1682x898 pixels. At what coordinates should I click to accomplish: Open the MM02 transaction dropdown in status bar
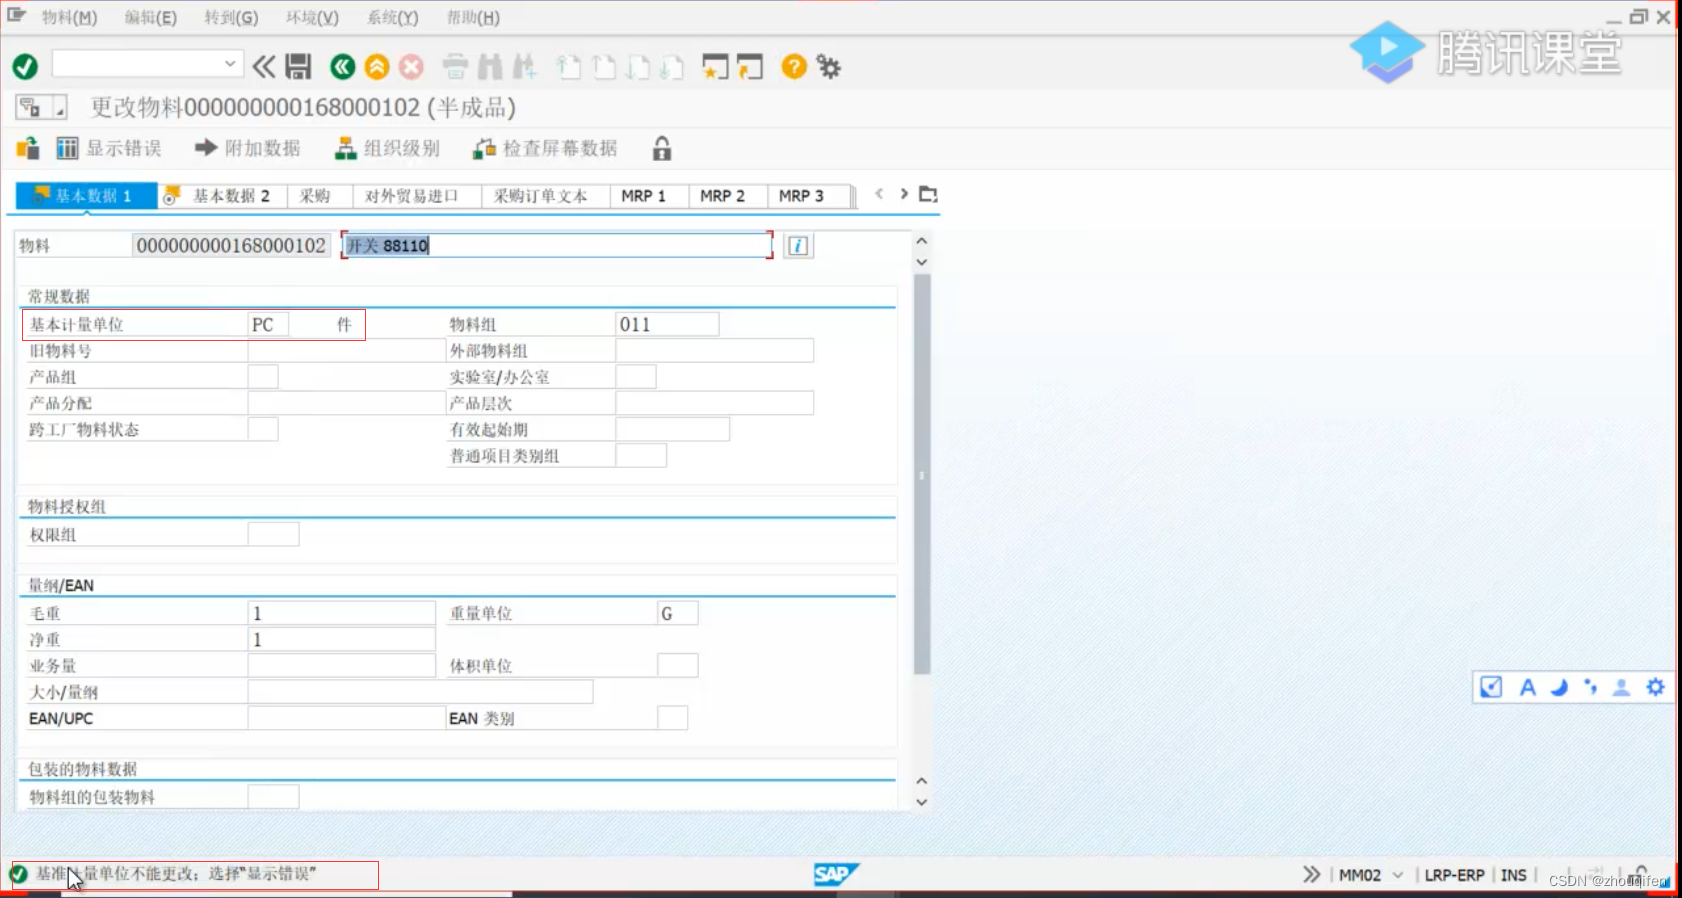coord(1398,875)
